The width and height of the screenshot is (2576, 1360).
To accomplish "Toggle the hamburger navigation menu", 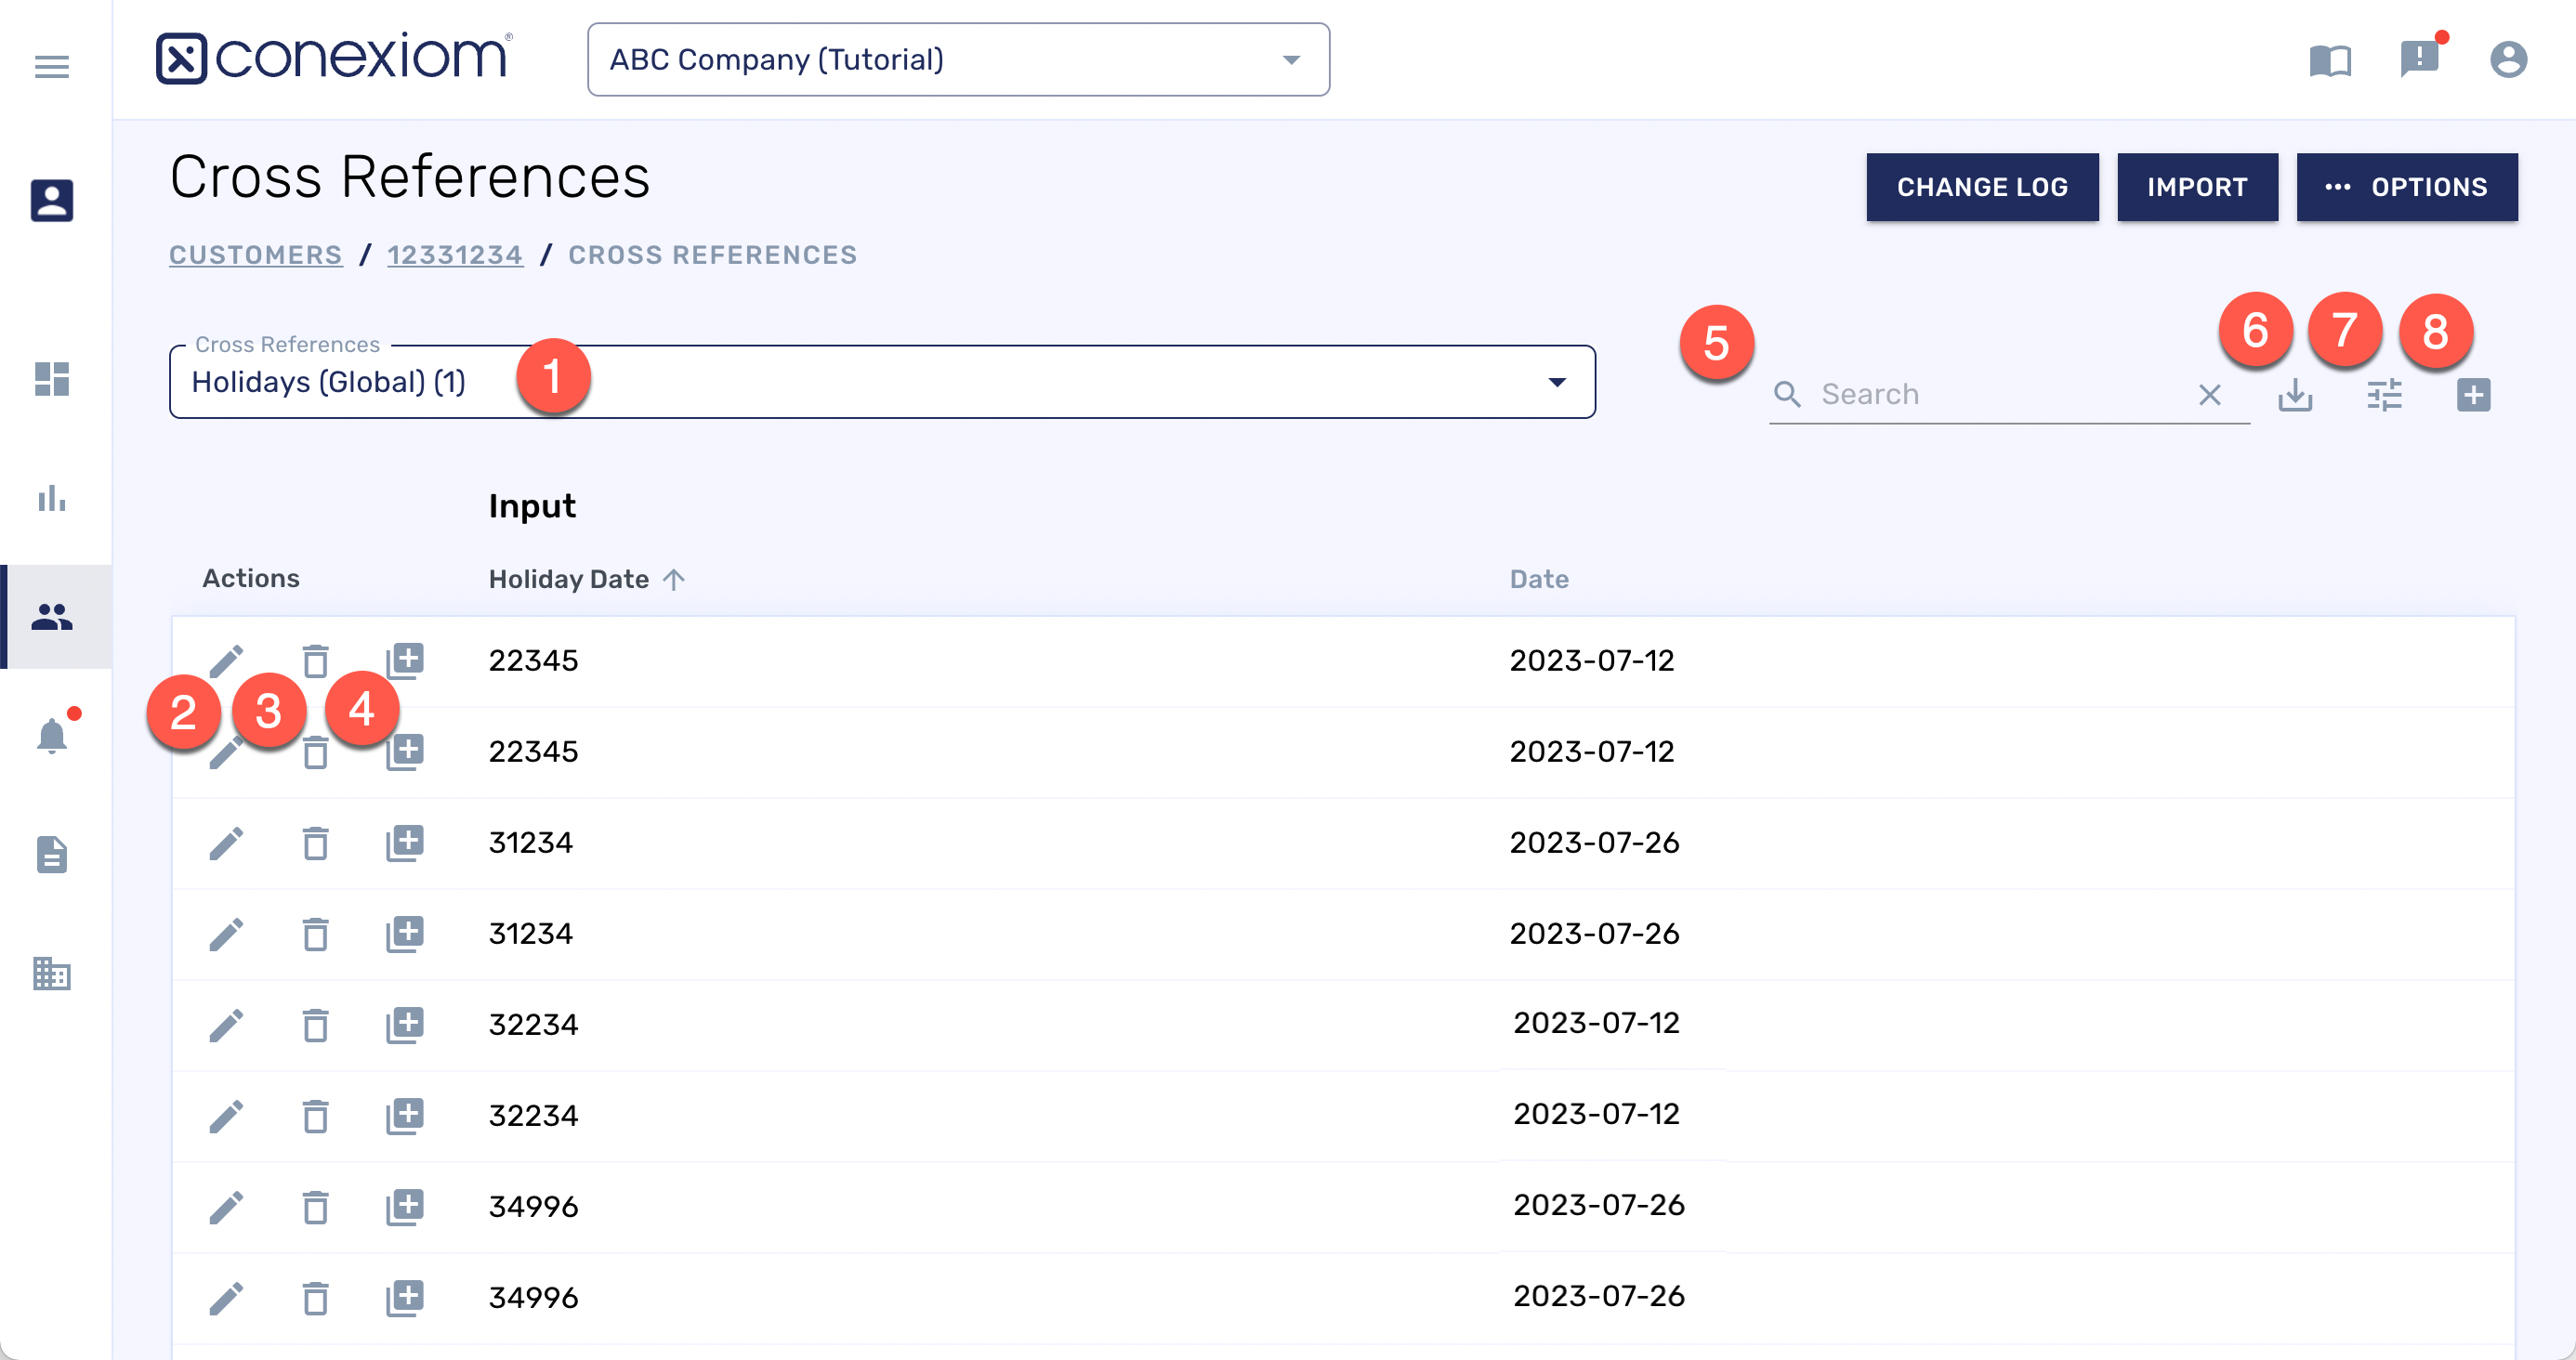I will (x=52, y=67).
